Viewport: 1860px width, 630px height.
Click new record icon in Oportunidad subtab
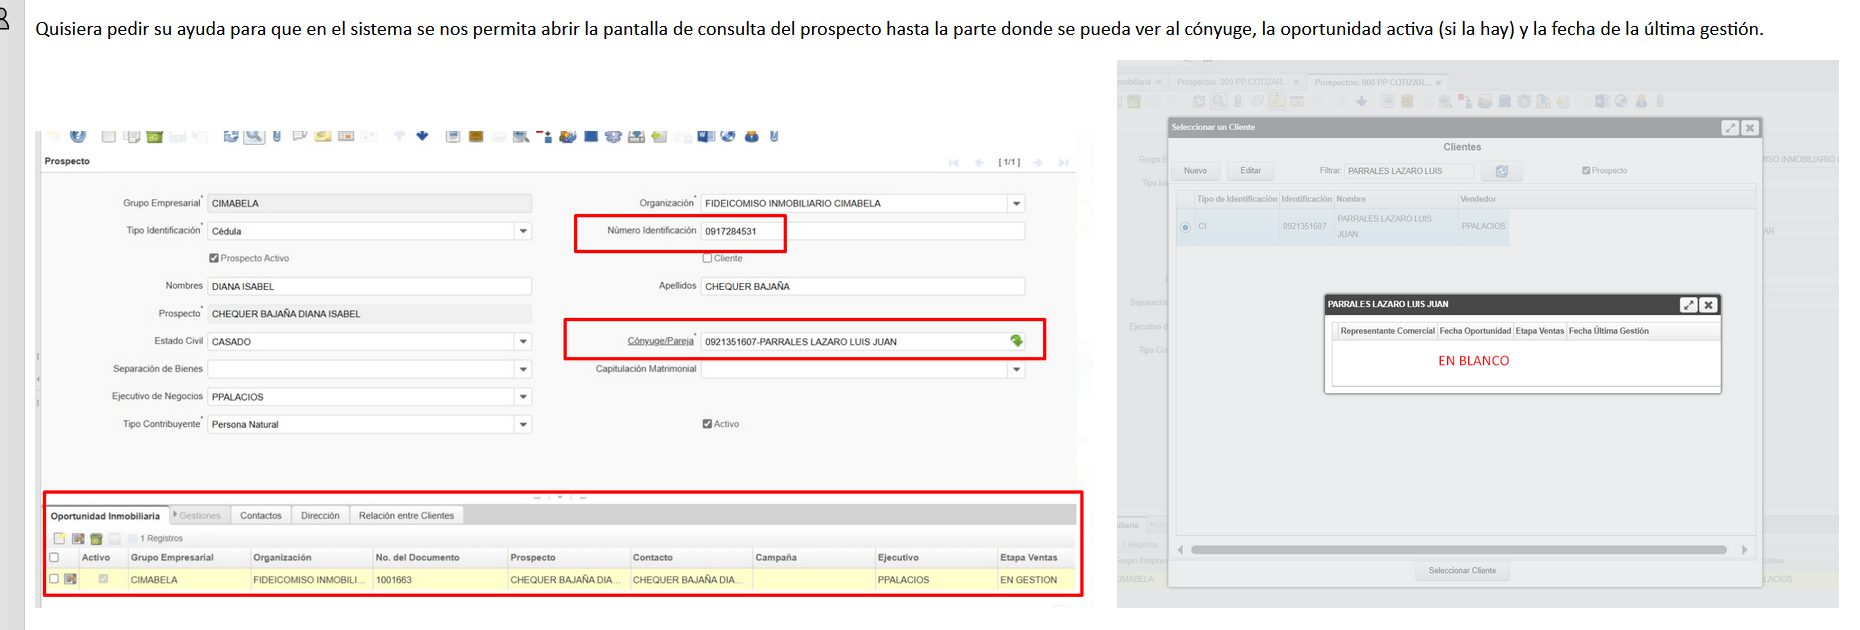[x=59, y=539]
